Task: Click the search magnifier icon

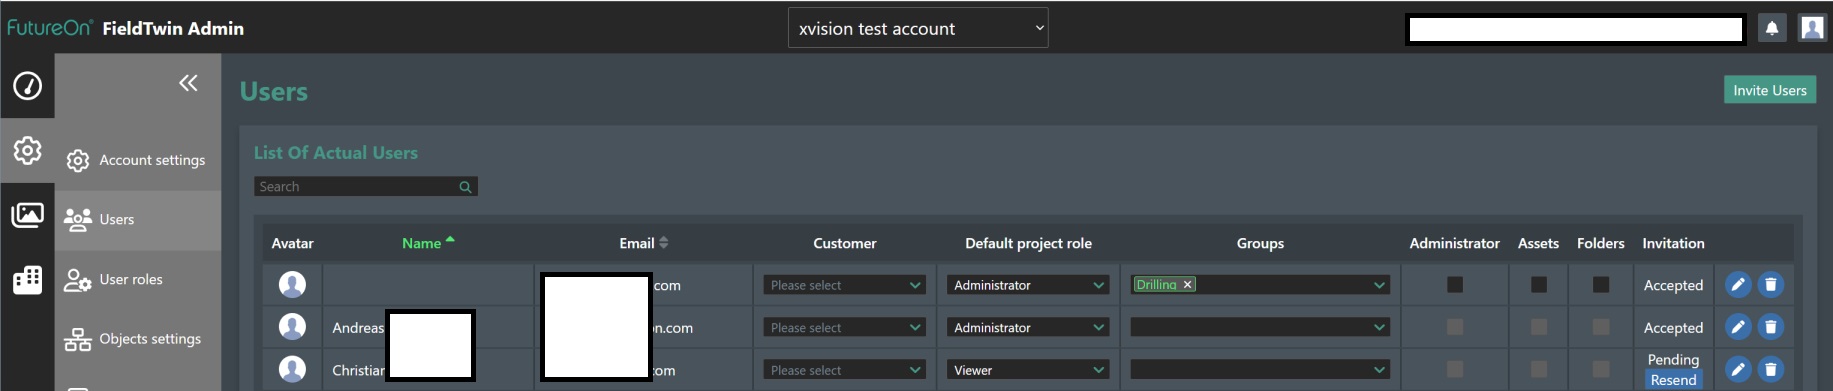Action: click(465, 187)
